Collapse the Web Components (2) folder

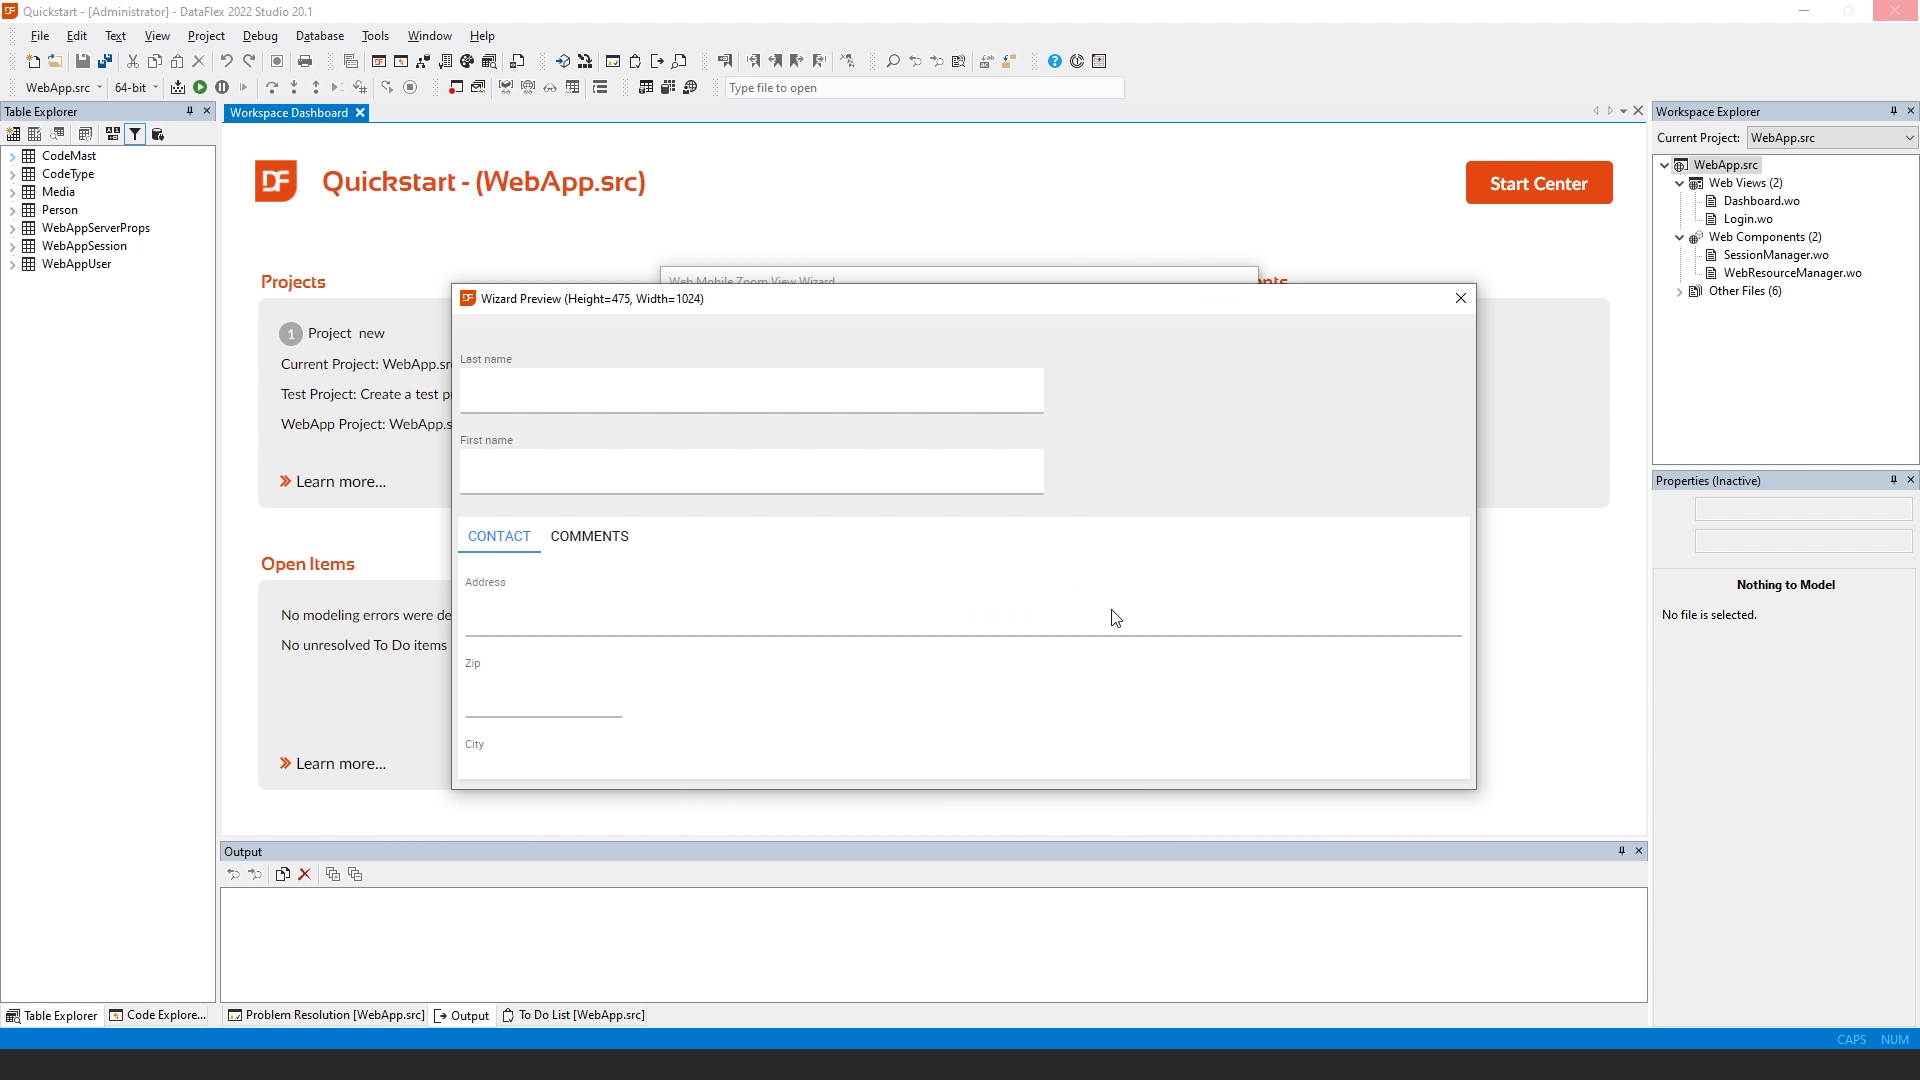pos(1680,237)
